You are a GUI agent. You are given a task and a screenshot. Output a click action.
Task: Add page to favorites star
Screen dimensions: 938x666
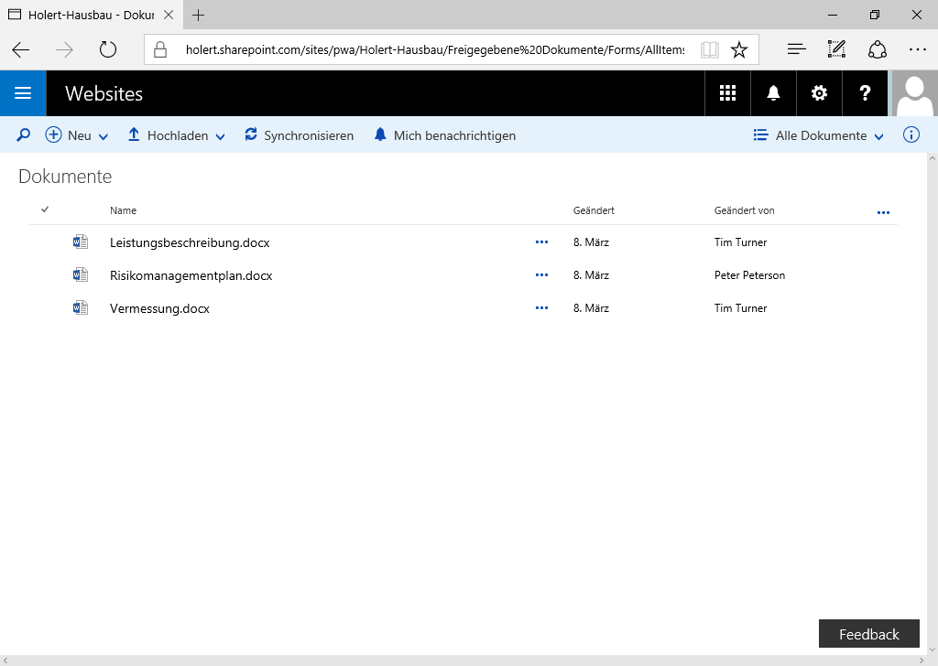pyautogui.click(x=739, y=50)
